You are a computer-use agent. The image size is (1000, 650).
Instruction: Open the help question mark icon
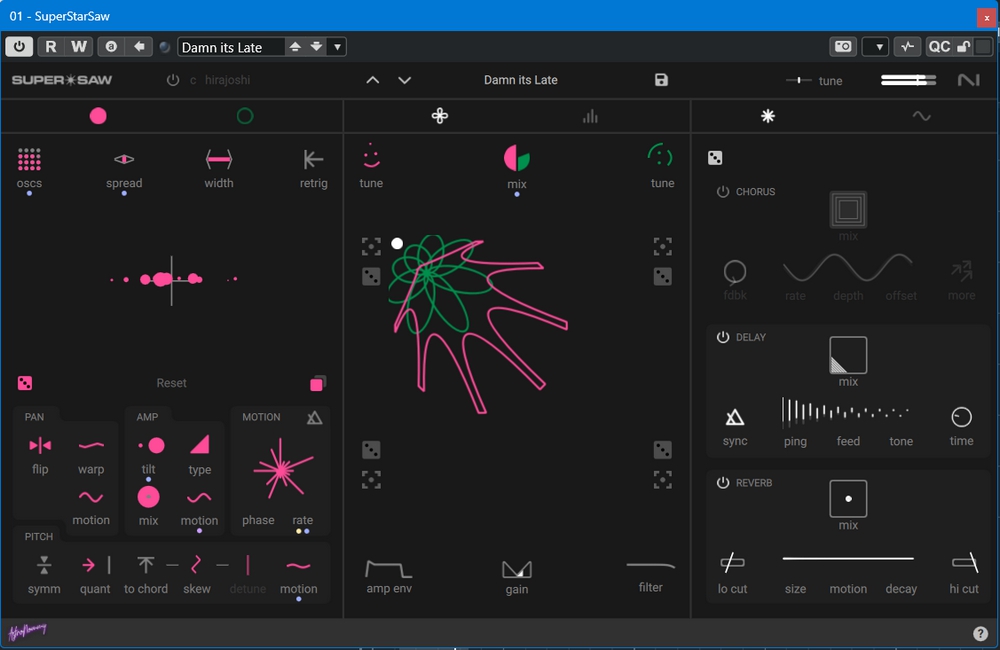click(x=980, y=633)
